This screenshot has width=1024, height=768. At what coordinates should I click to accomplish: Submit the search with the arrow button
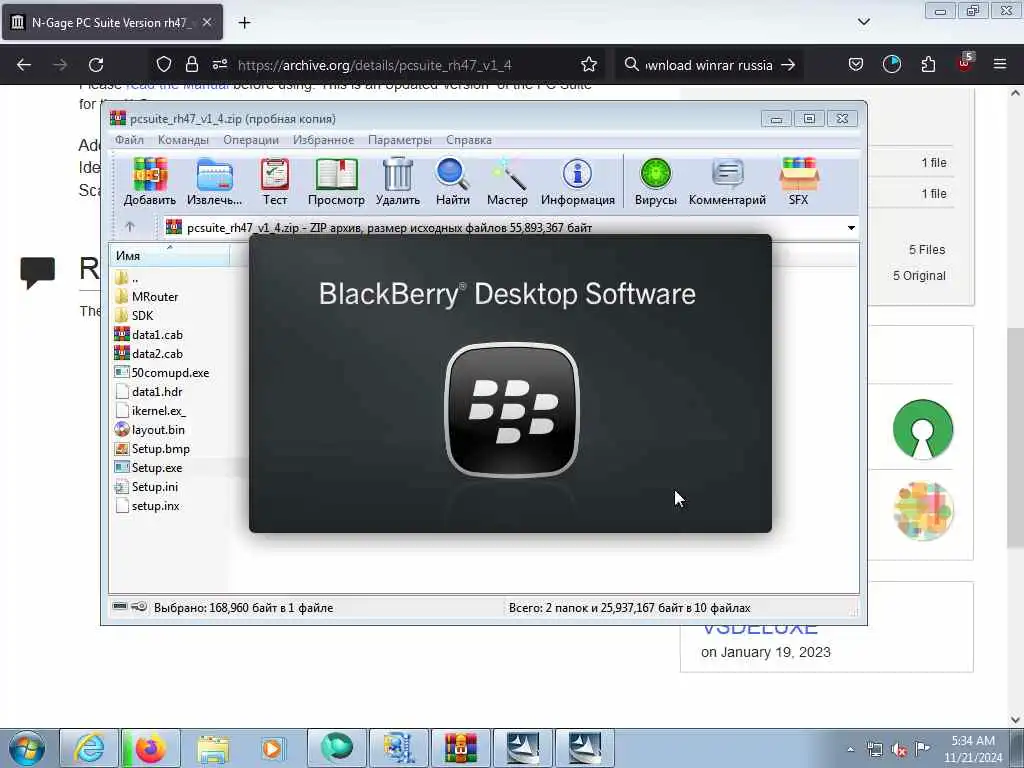788,65
